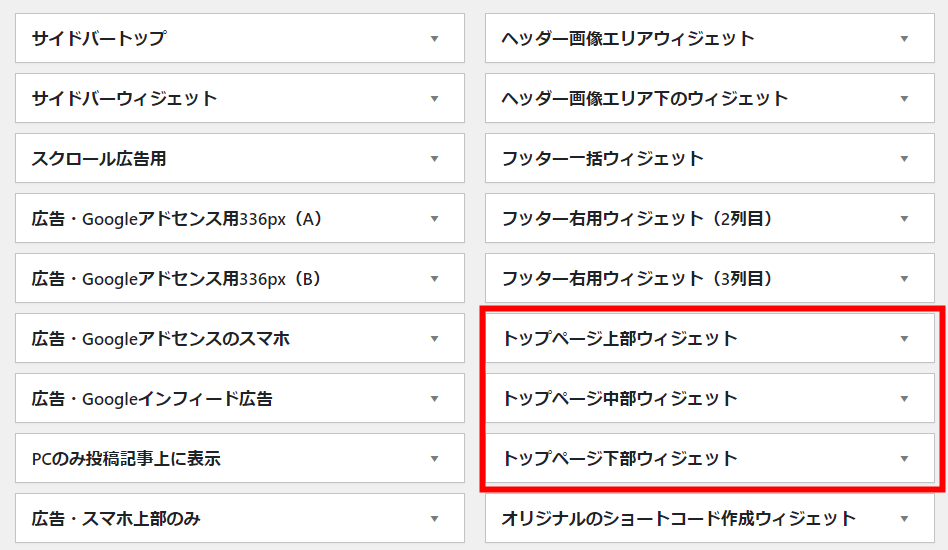Expand 広告・スマホ上部のみ arrow
Viewport: 948px width, 550px height.
point(434,519)
